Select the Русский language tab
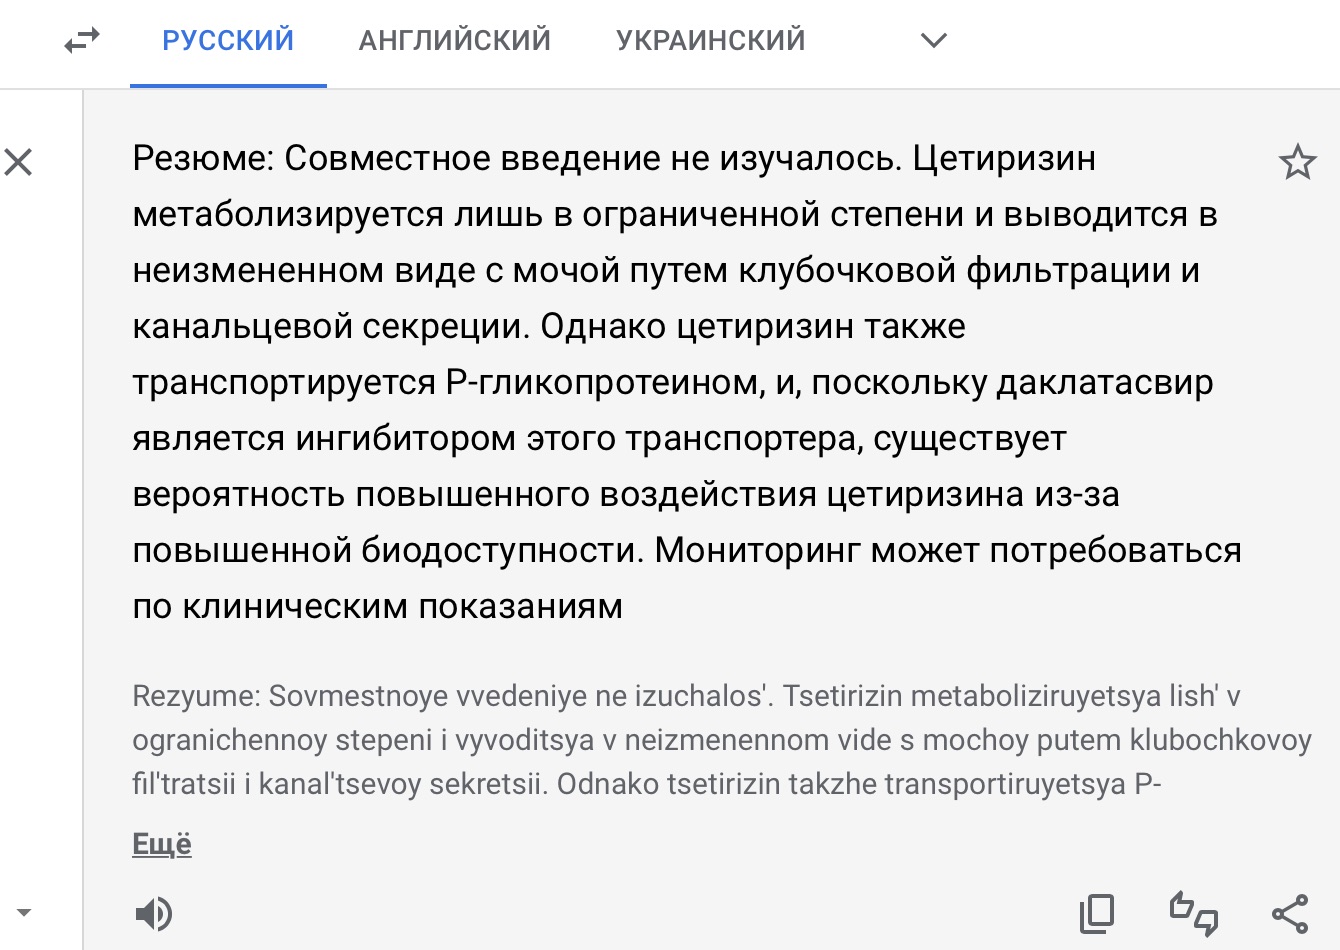This screenshot has width=1340, height=950. coord(228,41)
